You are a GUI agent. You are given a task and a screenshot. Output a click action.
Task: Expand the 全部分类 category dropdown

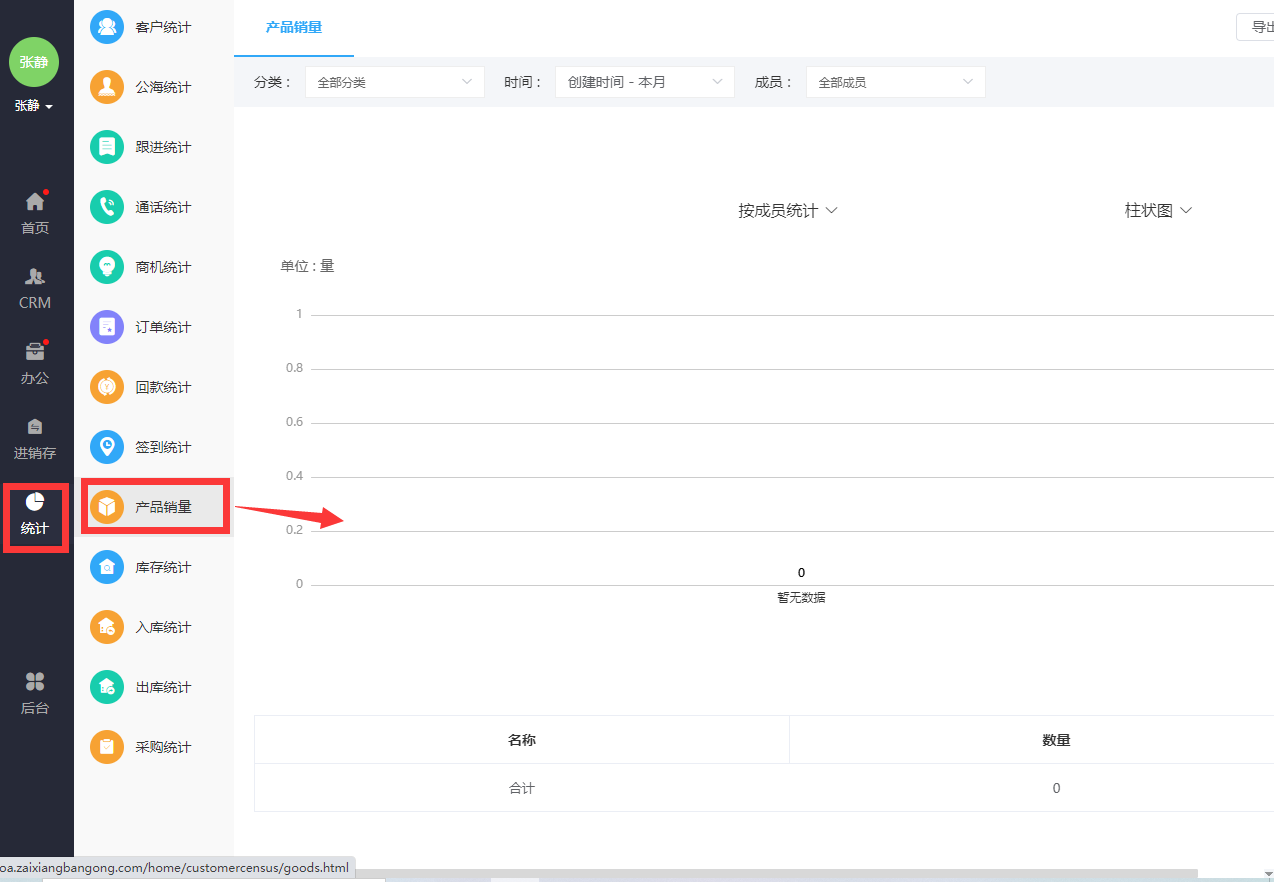coord(395,82)
